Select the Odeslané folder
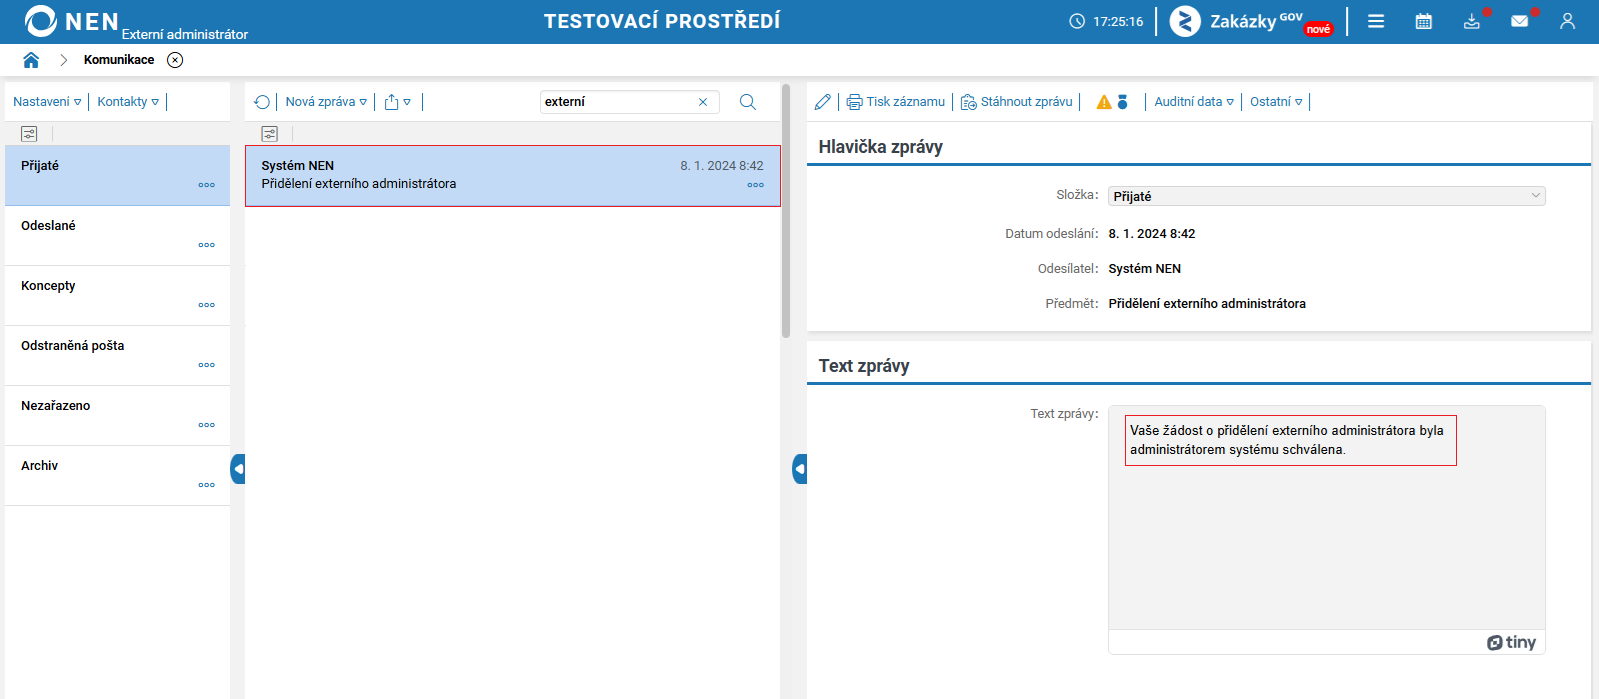 click(118, 236)
